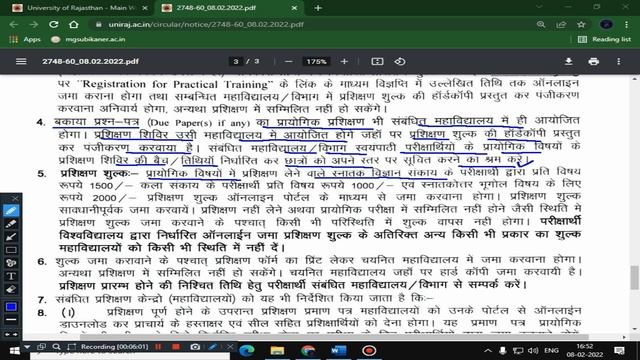Image resolution: width=640 pixels, height=360 pixels.
Task: Expand the recorder dropdown arrow
Action: point(27,347)
